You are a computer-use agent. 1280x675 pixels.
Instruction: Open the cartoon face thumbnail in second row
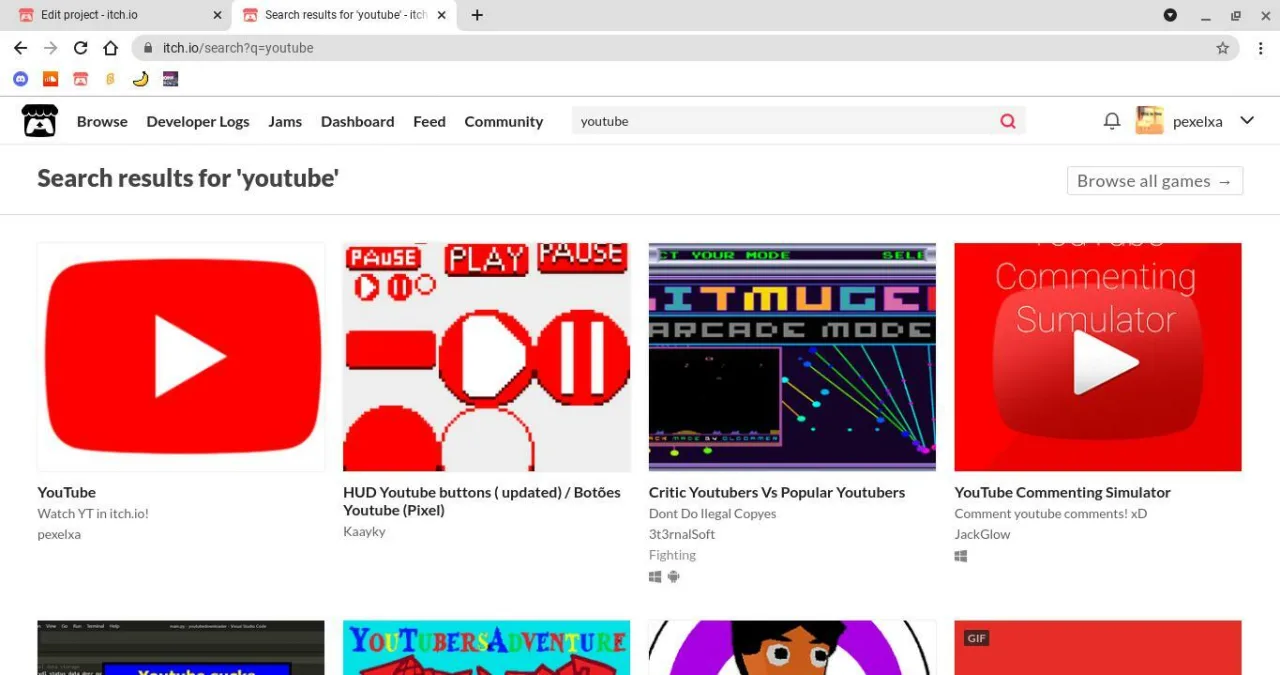click(x=792, y=648)
